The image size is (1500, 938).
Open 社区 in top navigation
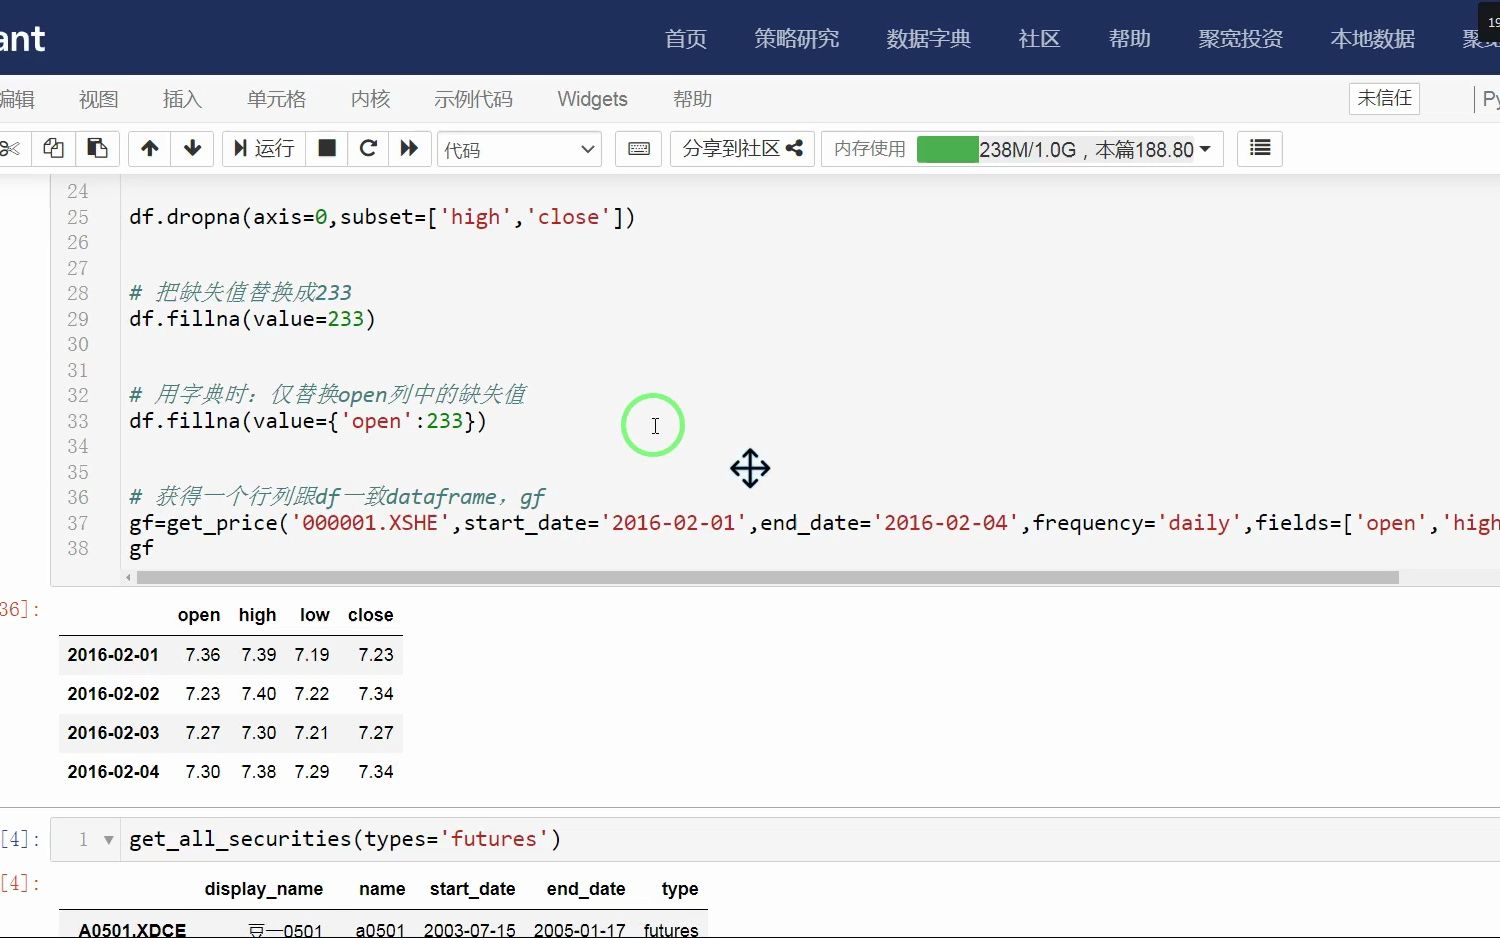coord(1039,39)
